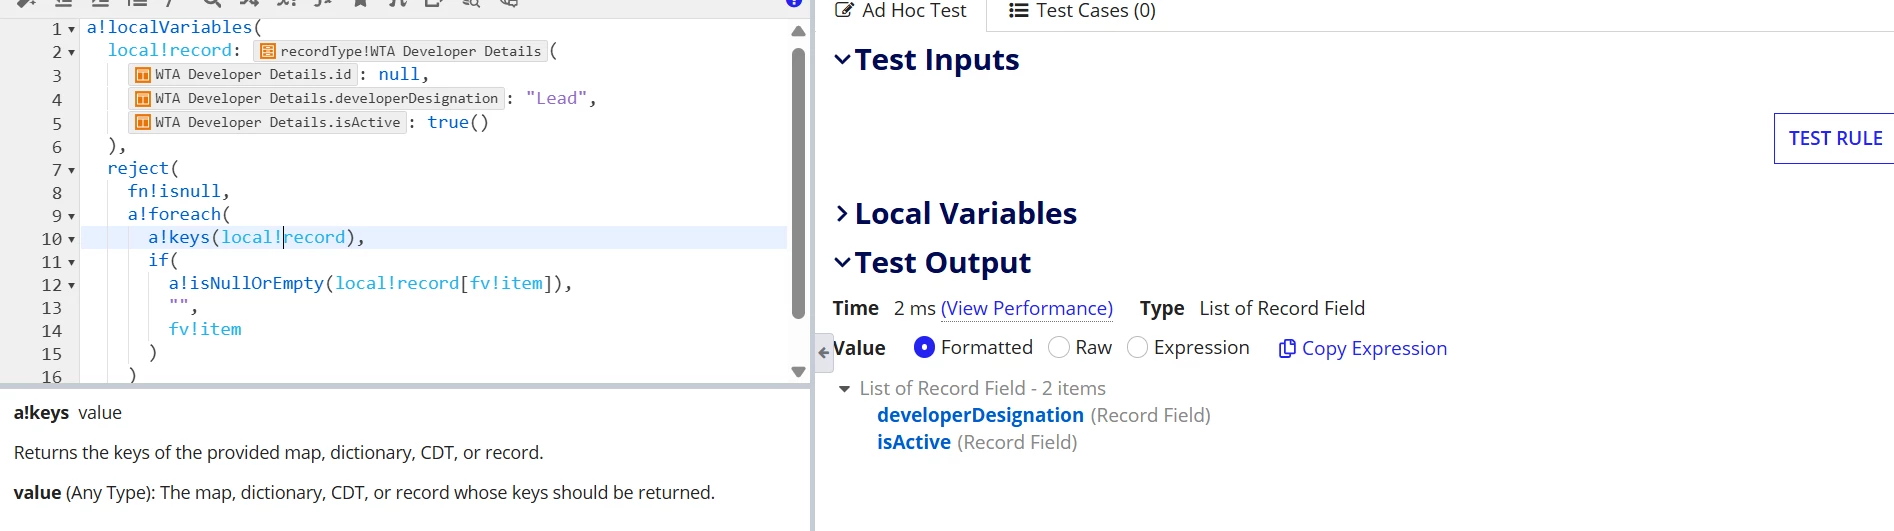Open the developerDesignation record field result
Image resolution: width=1894 pixels, height=531 pixels.
[980, 416]
